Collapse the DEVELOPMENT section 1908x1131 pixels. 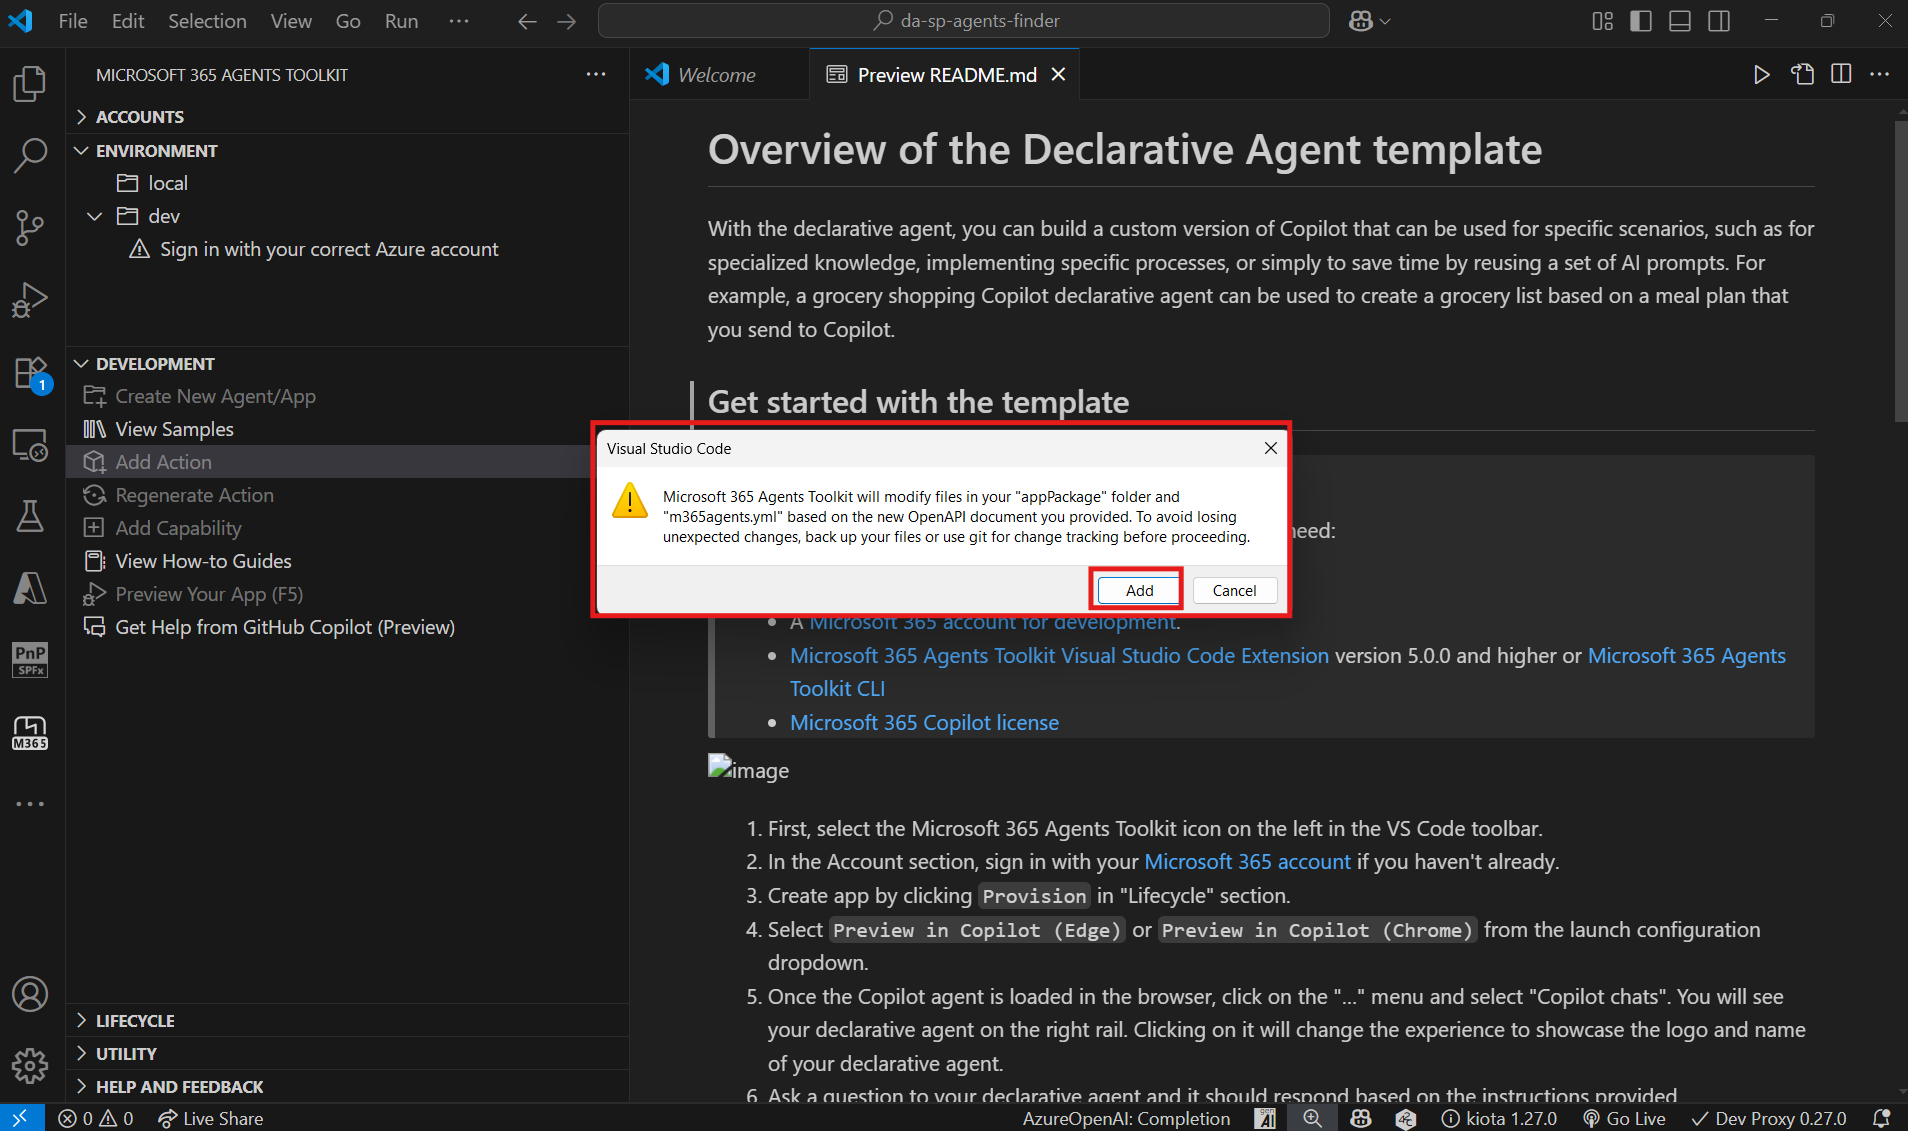point(347,364)
